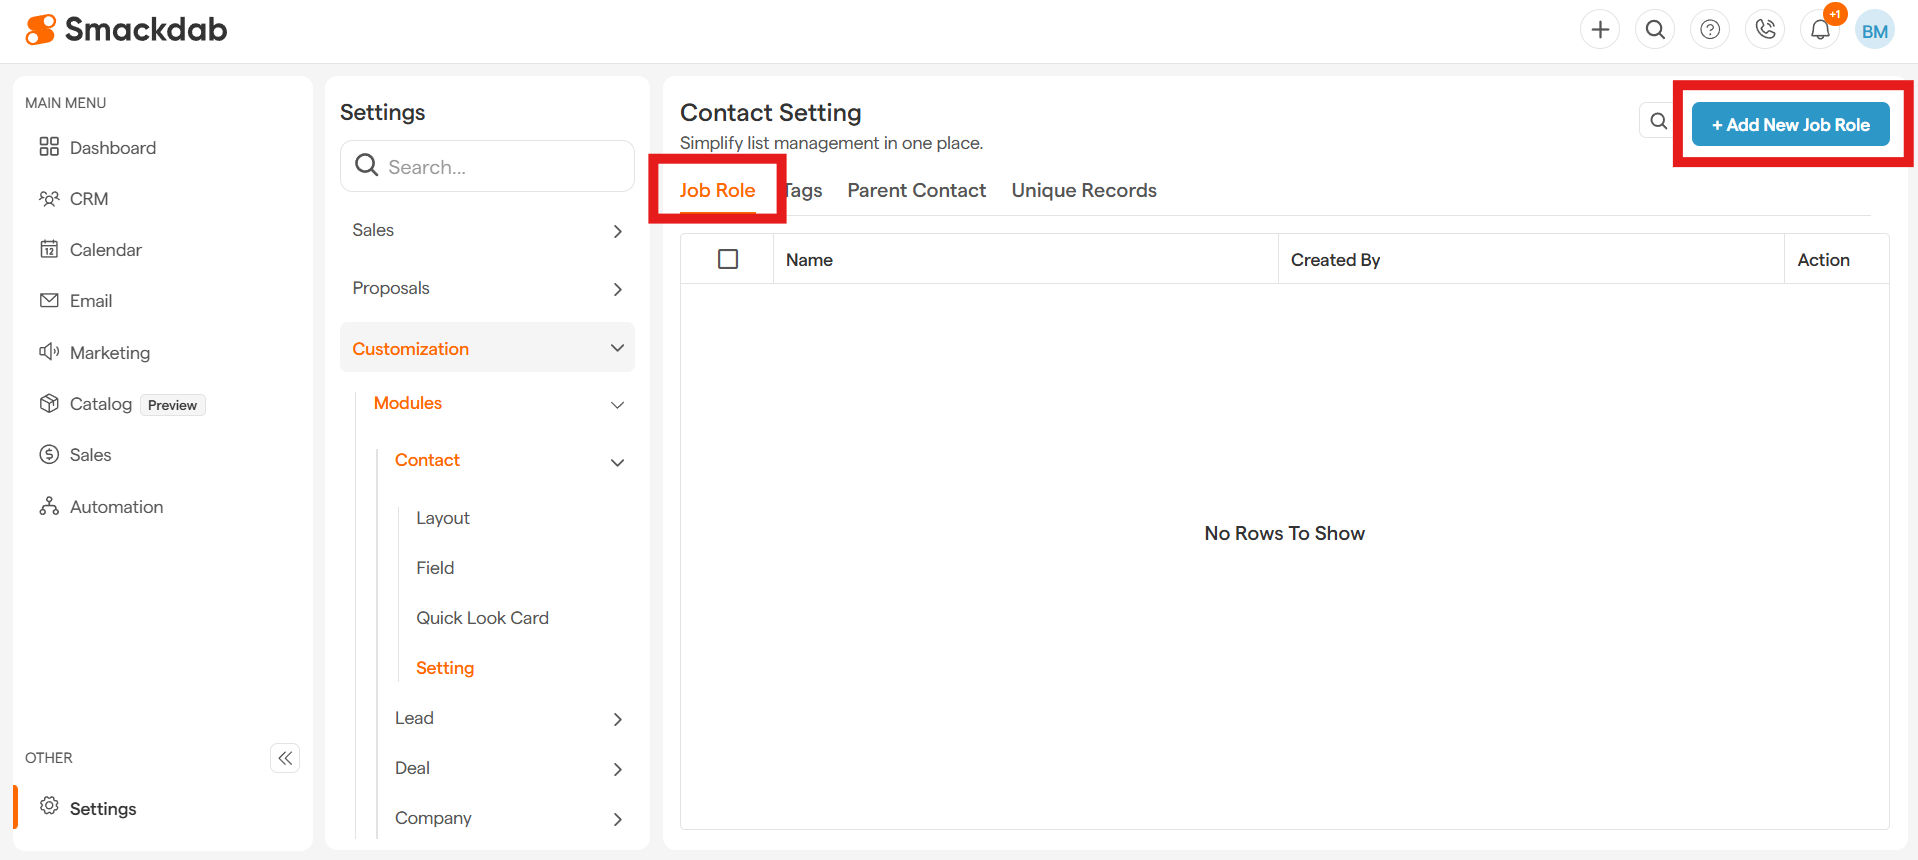This screenshot has width=1918, height=860.
Task: Click Add New Job Role button
Action: point(1790,125)
